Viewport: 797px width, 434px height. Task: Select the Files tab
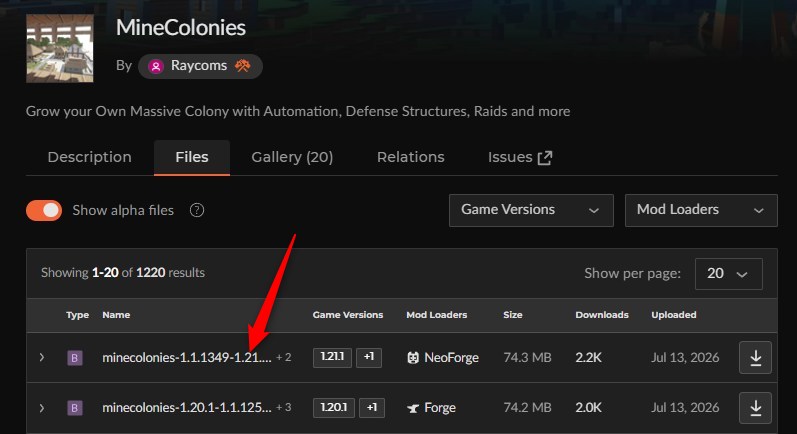192,157
